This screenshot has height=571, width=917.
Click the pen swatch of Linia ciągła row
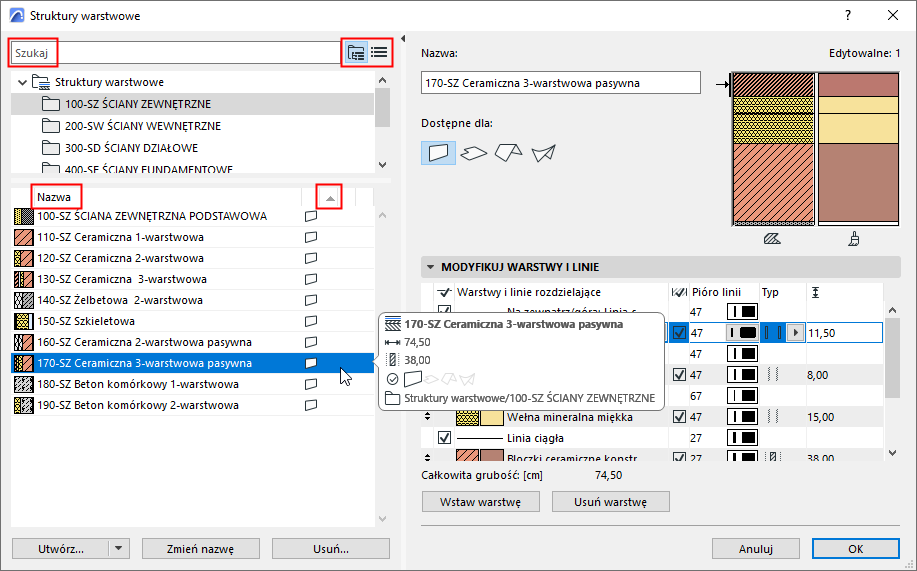tap(742, 438)
